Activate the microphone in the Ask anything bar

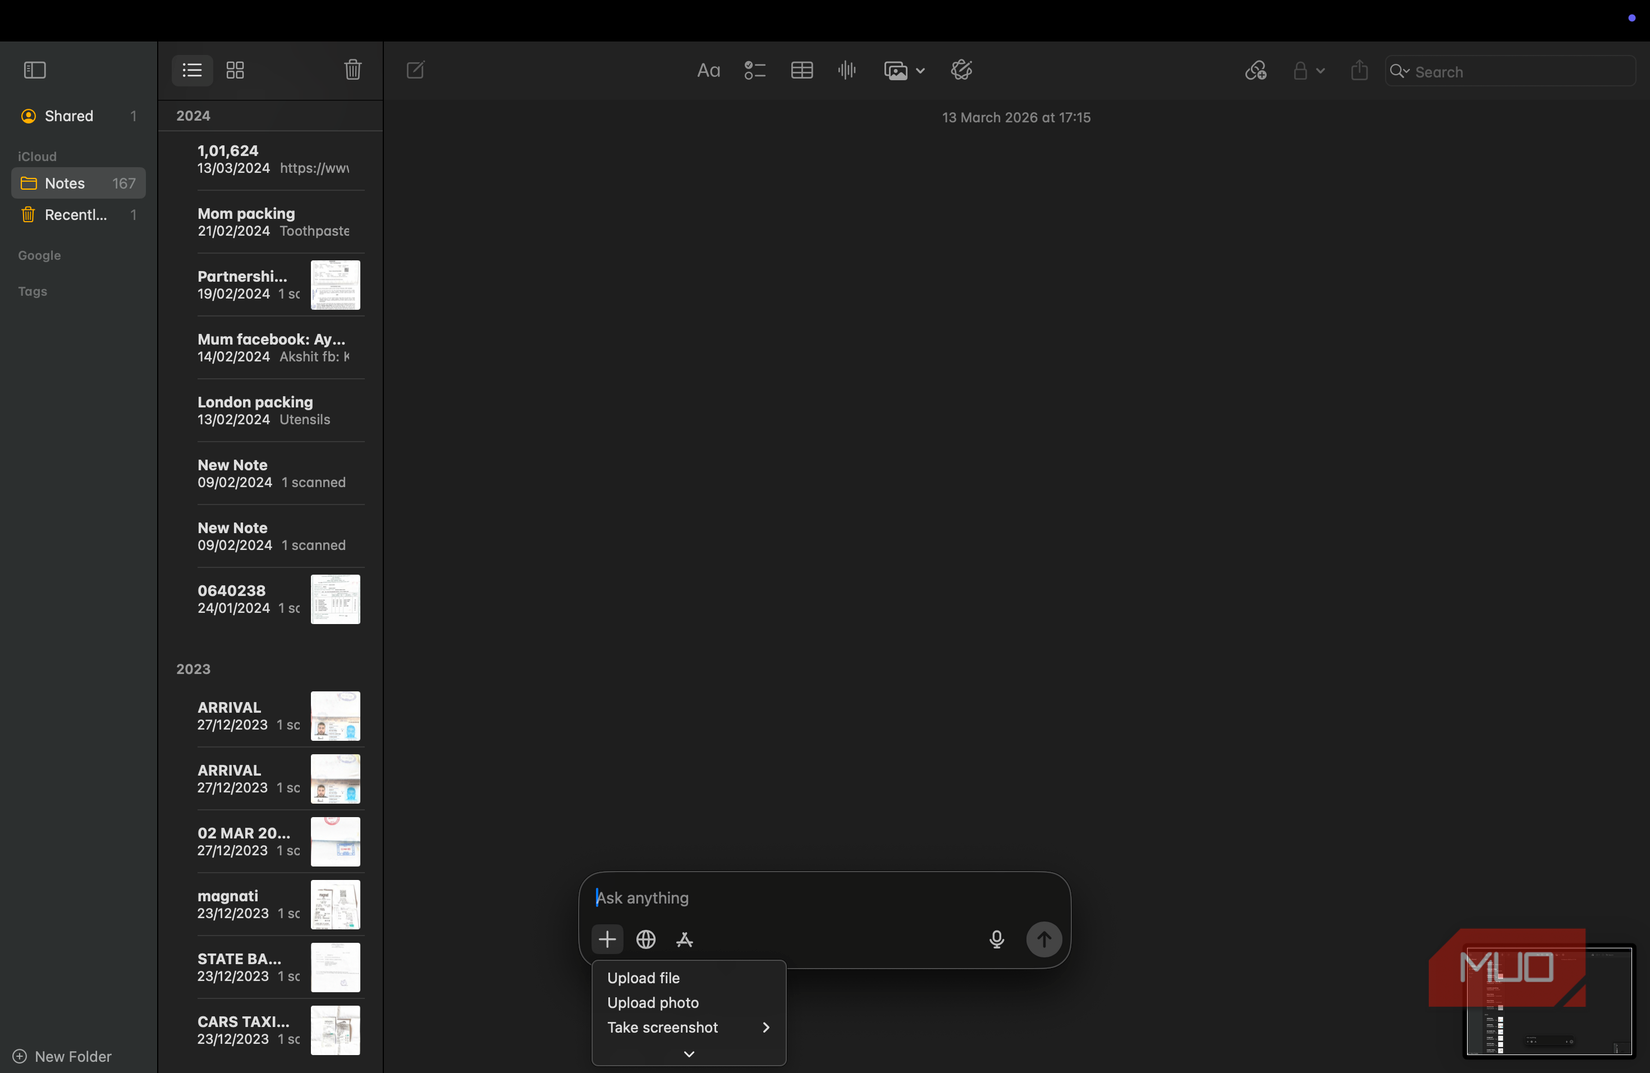(x=996, y=939)
